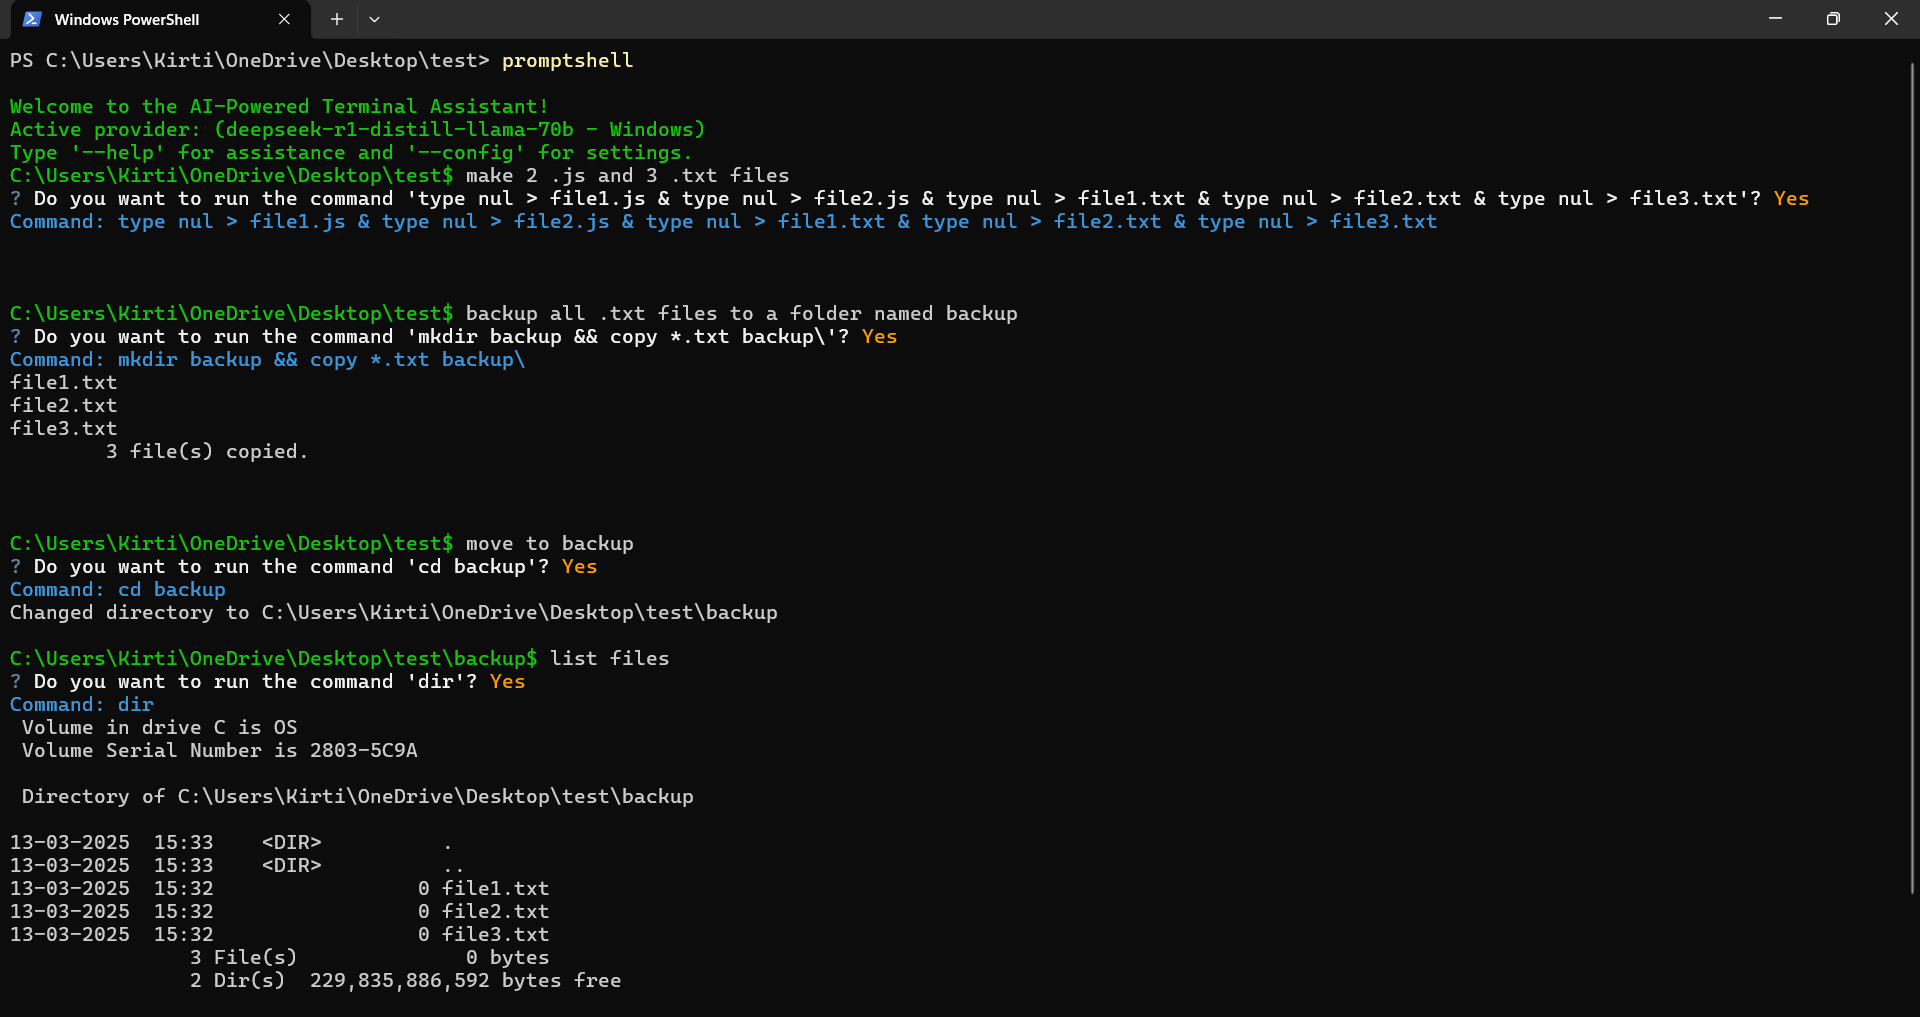Click 'Volume in drive C is OS' line
This screenshot has height=1017, width=1920.
[x=159, y=728]
